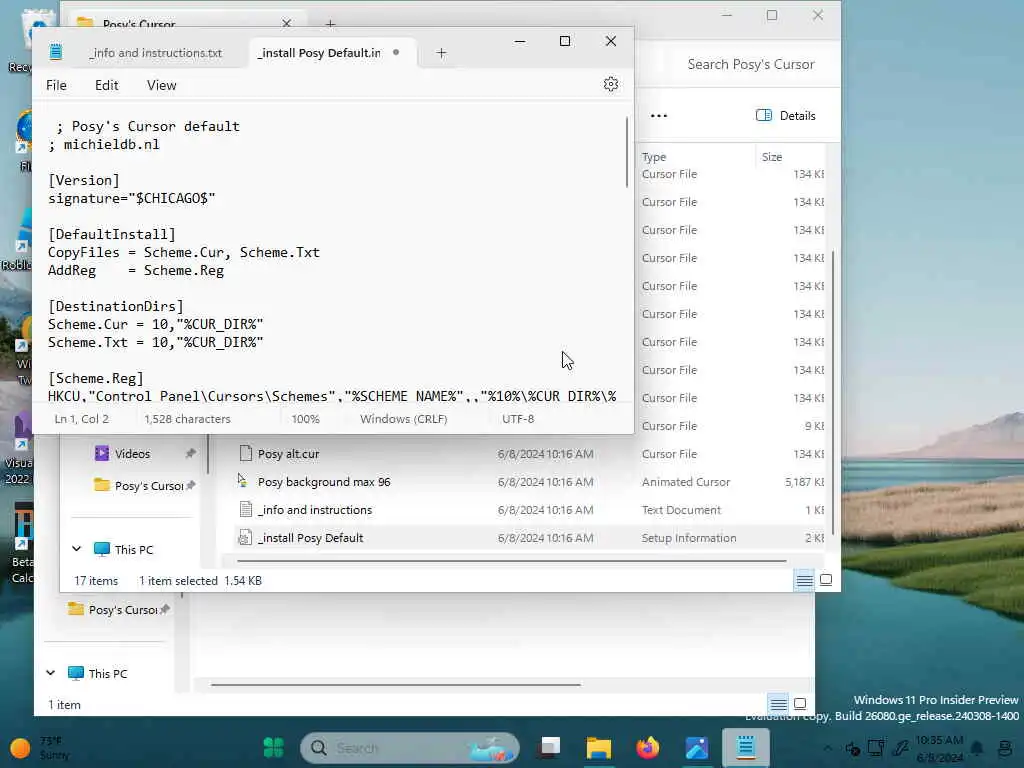Open Posy's Cursor pinned folder in front Explorer sidebar
This screenshot has height=768, width=1024.
coord(148,486)
